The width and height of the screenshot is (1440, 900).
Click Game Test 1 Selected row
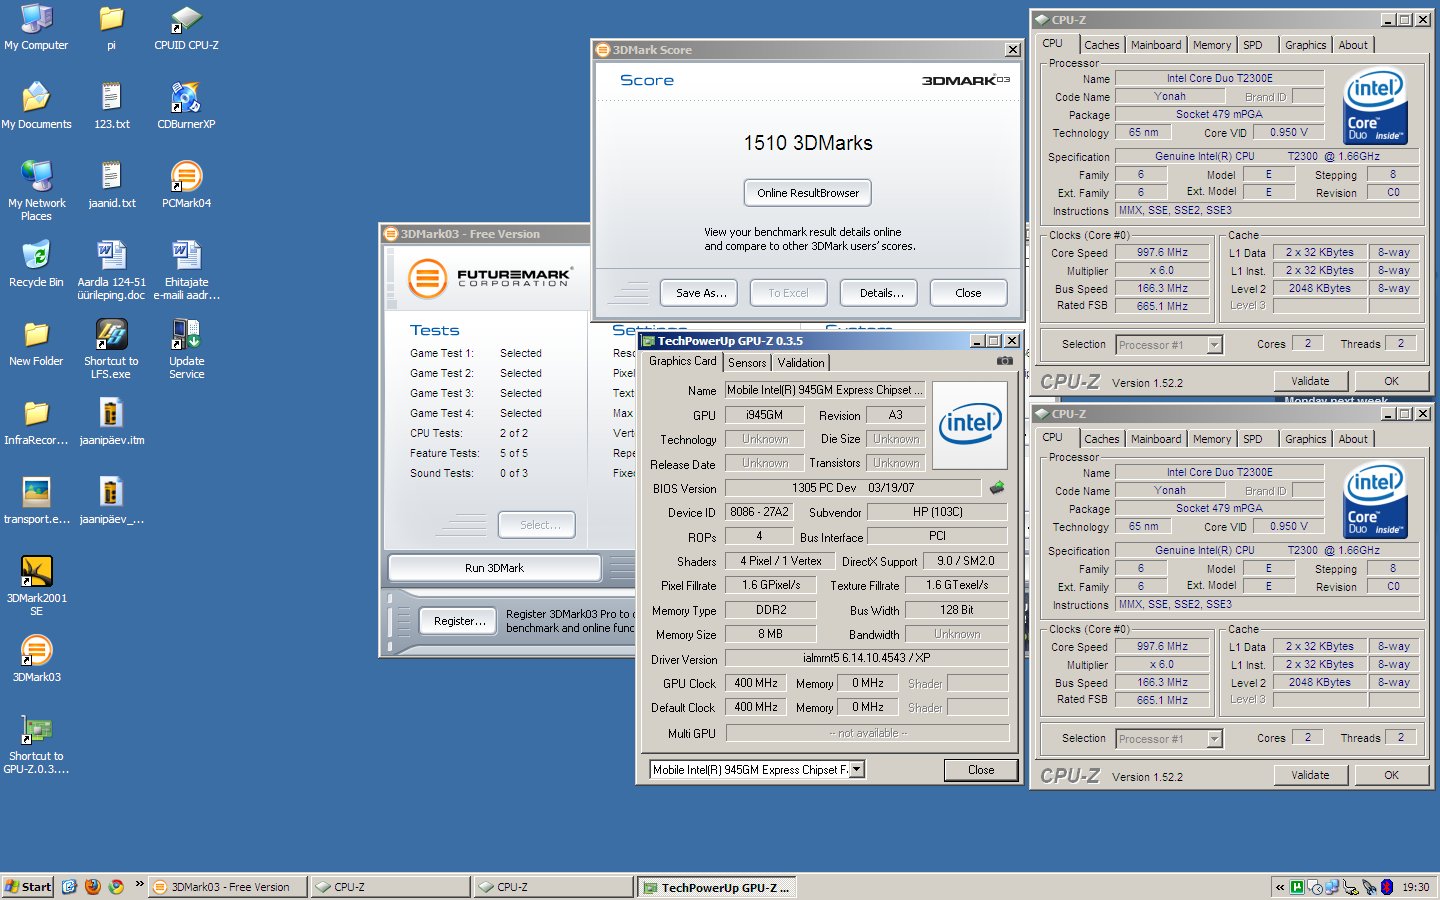coord(476,353)
